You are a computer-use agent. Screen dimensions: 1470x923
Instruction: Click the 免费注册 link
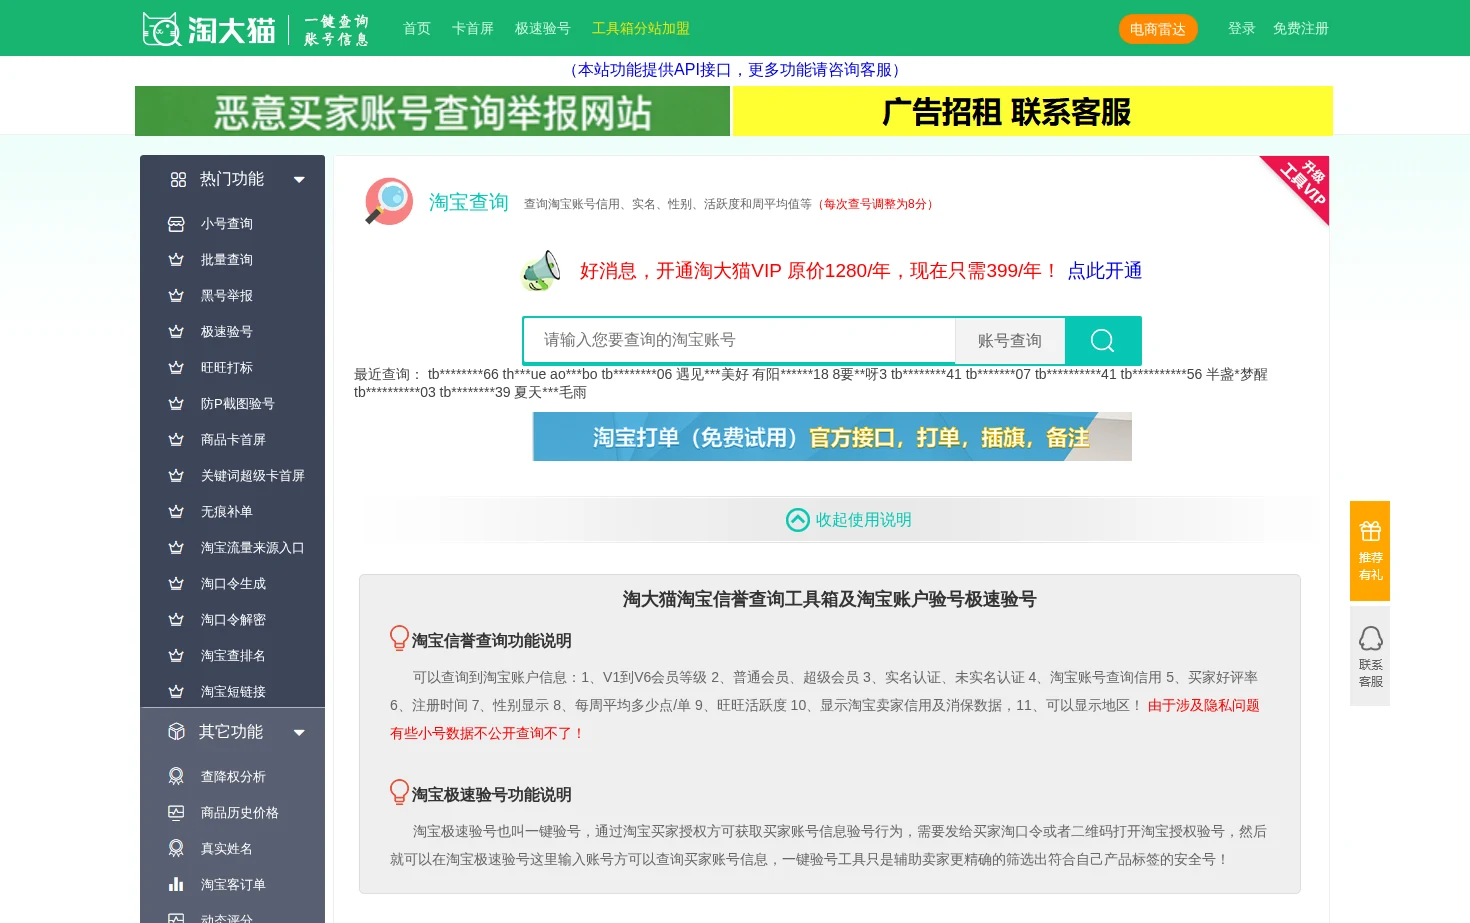(x=1301, y=29)
